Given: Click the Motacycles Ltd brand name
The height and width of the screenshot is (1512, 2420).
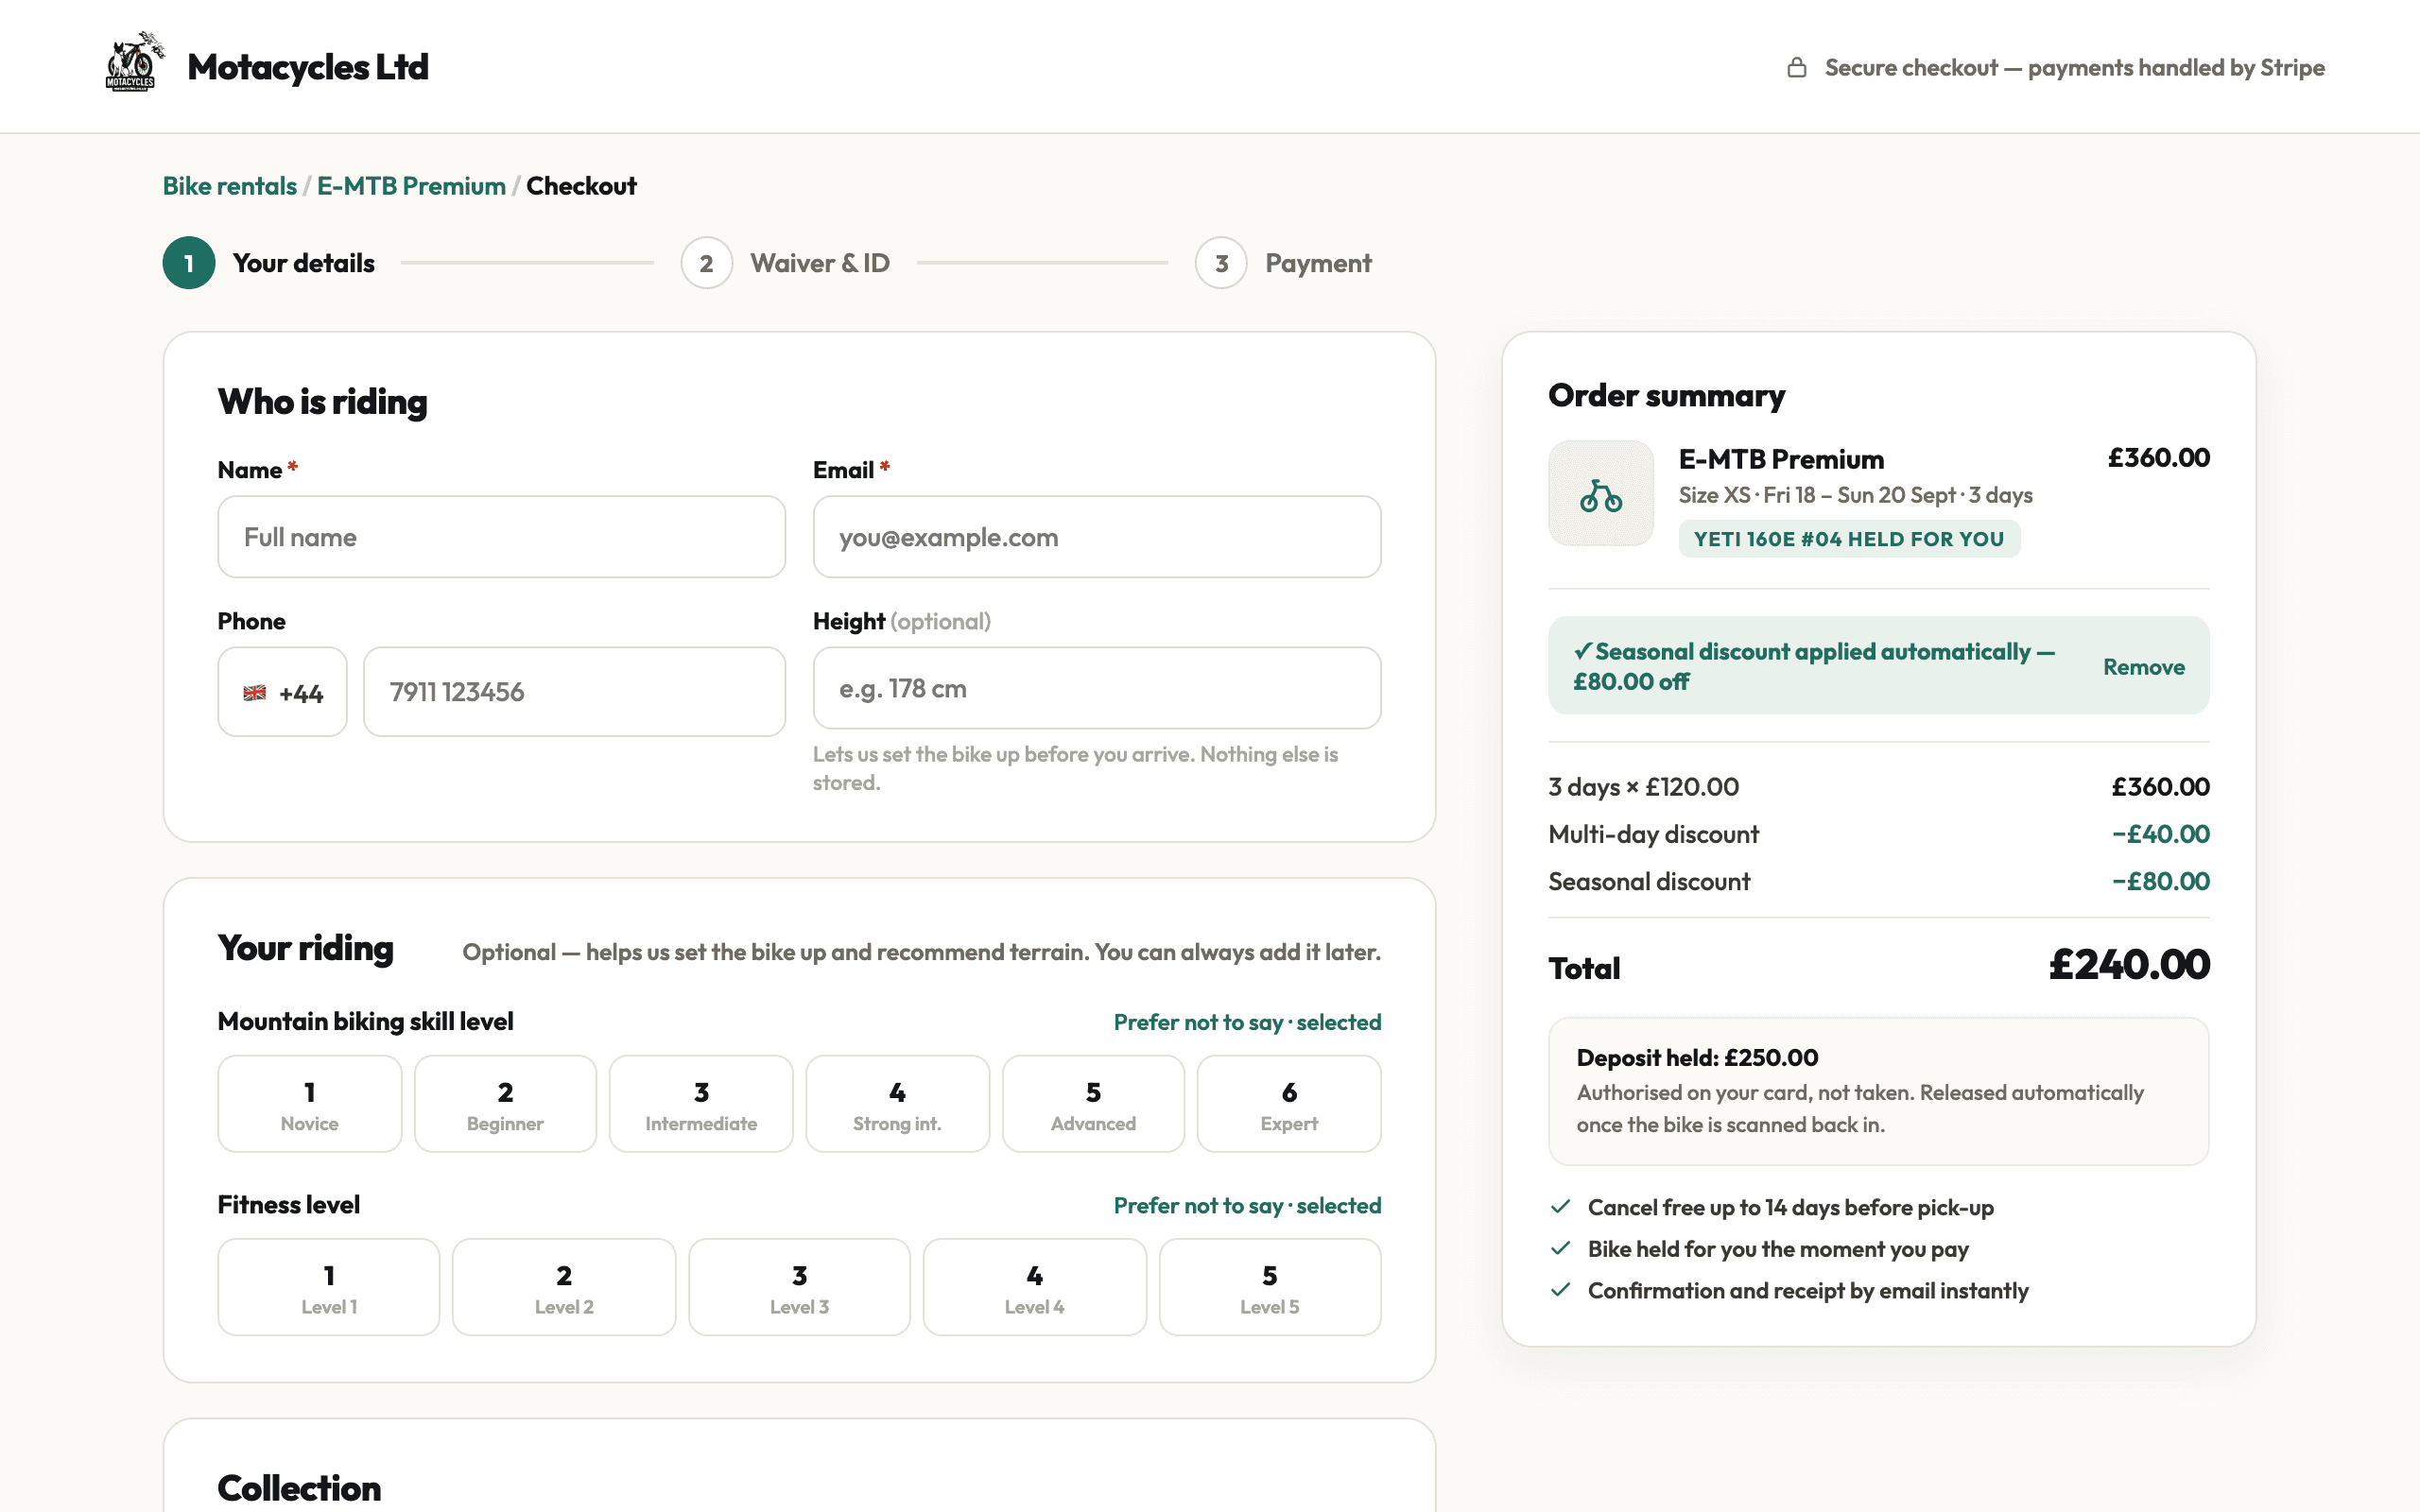Looking at the screenshot, I should click(308, 67).
